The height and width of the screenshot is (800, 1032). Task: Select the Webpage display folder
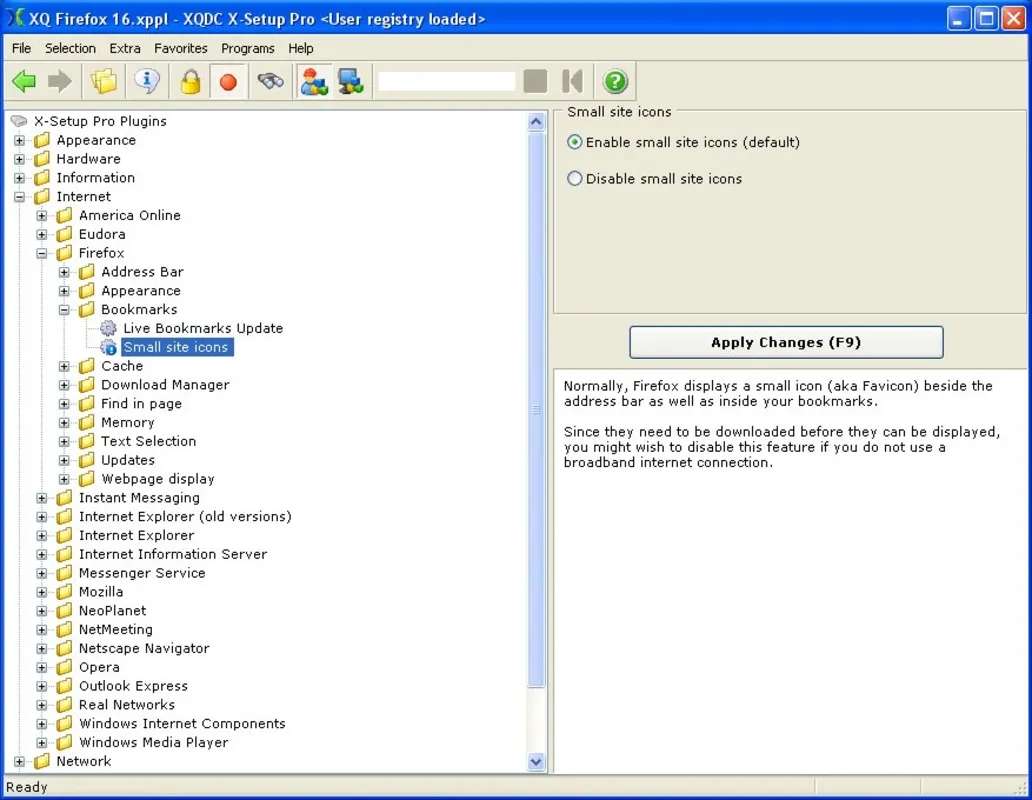[157, 479]
